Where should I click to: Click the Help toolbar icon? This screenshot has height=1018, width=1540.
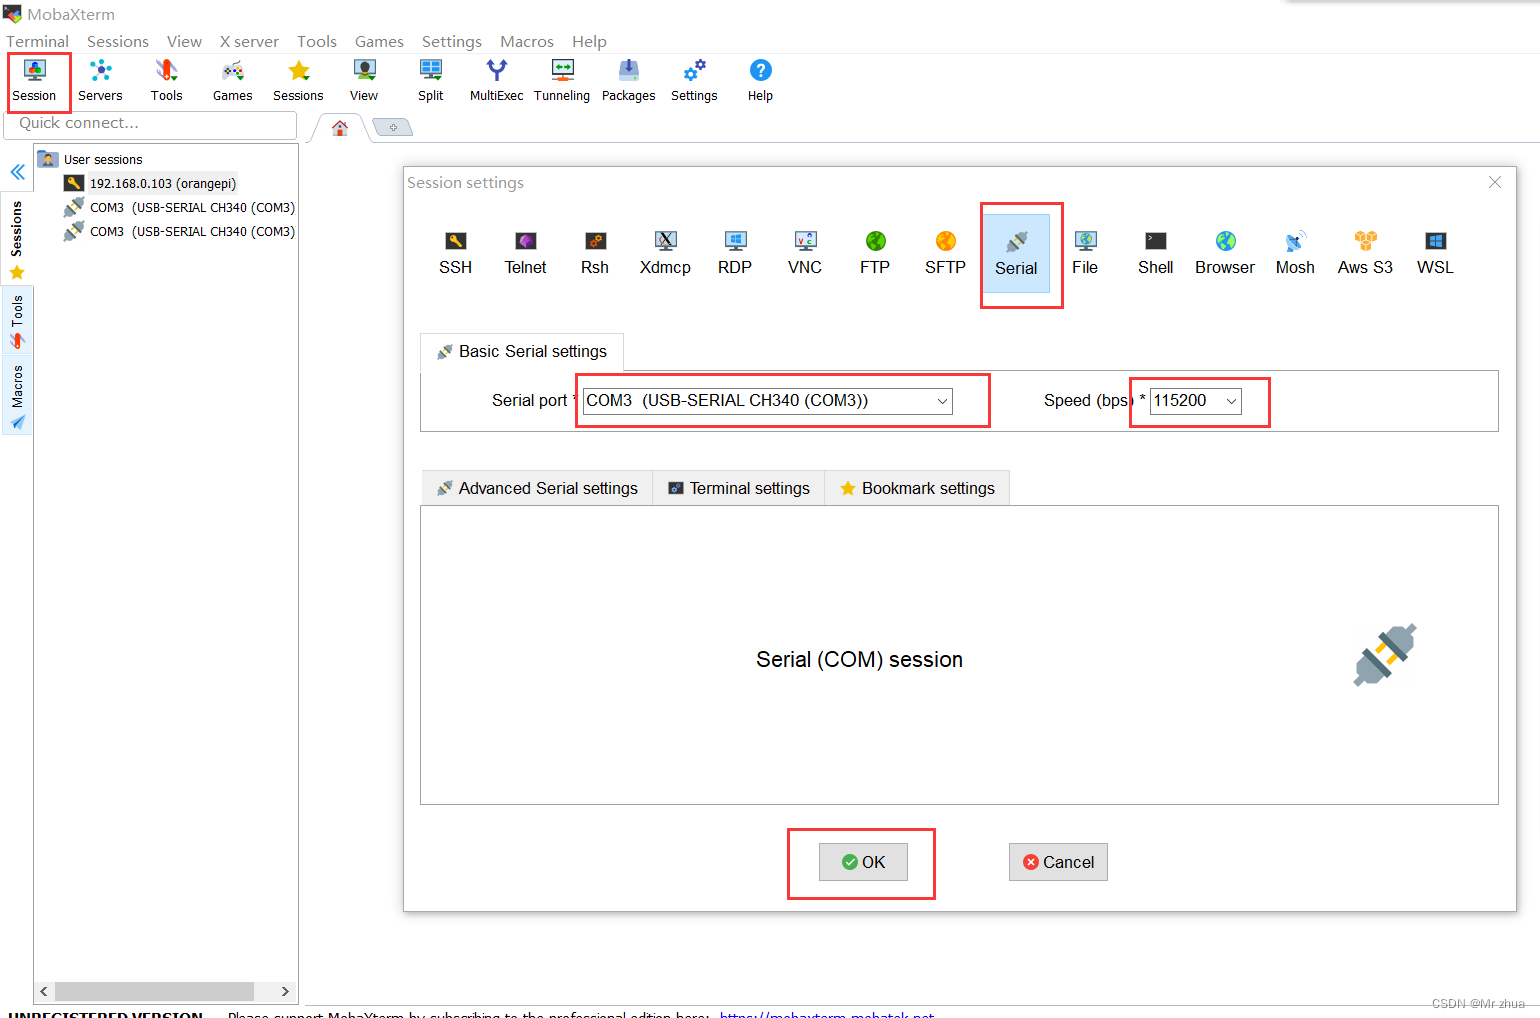(760, 81)
